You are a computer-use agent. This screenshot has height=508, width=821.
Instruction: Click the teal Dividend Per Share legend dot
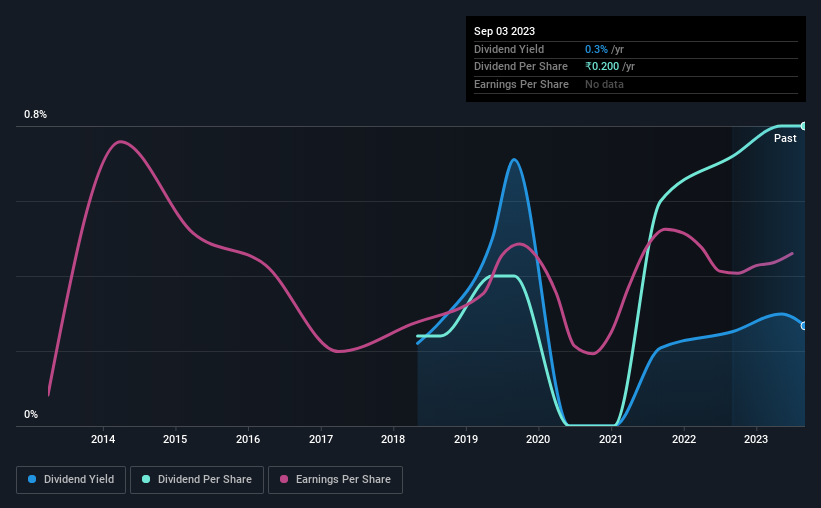146,479
